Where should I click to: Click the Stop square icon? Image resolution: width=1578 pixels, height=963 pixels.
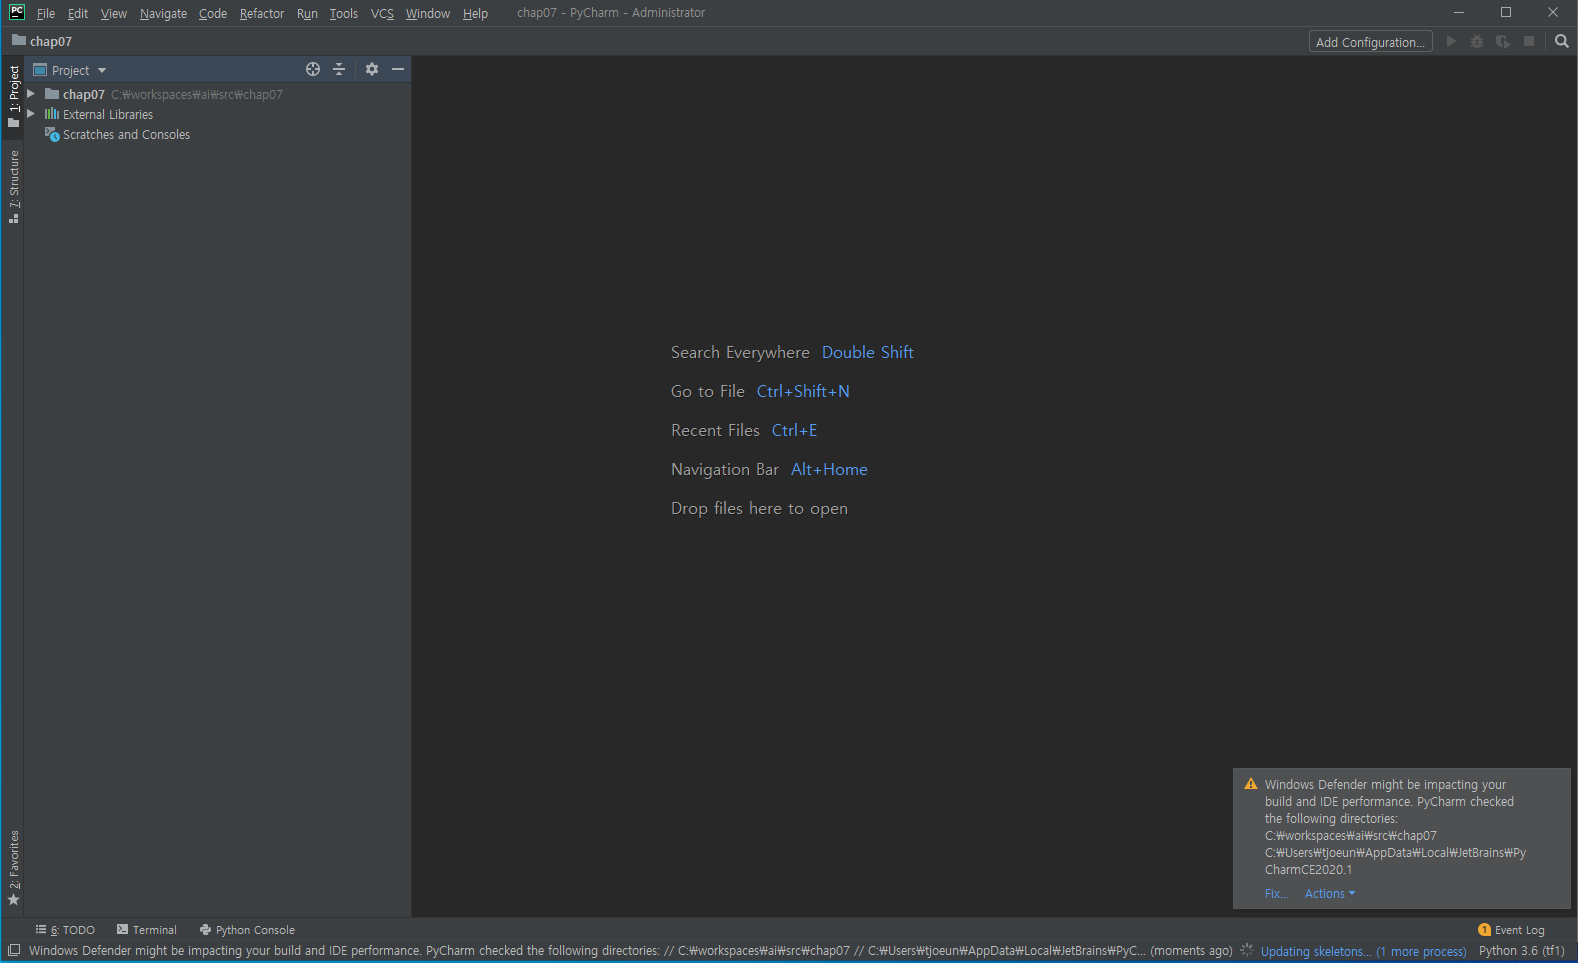[x=1529, y=41]
